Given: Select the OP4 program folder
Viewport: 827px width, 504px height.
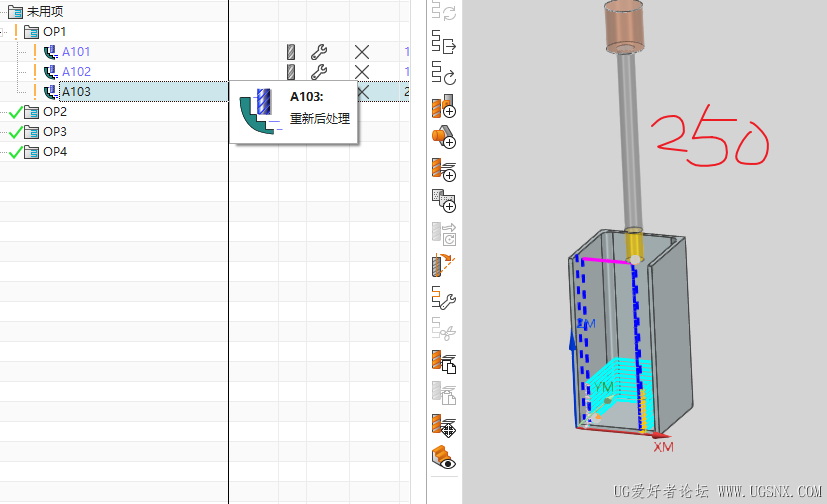Looking at the screenshot, I should pos(54,152).
